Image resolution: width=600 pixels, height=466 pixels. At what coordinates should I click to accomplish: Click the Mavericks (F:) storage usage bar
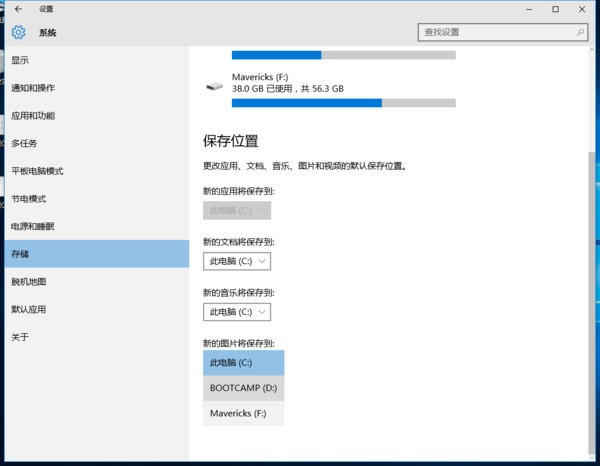pos(343,102)
